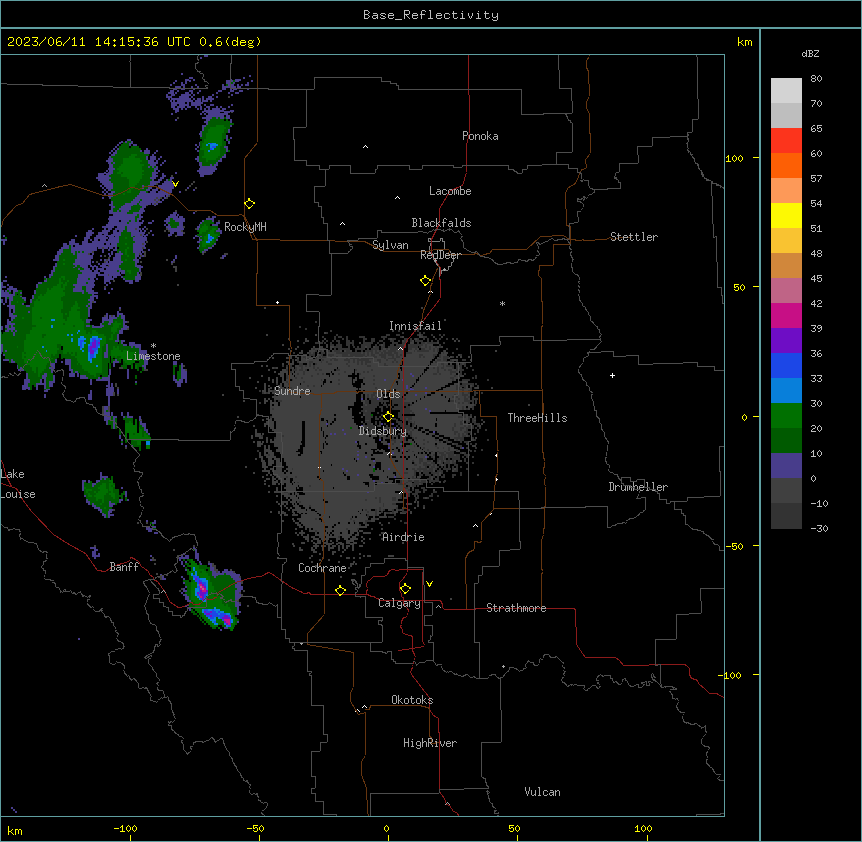The height and width of the screenshot is (842, 862).
Task: Pick the red 65-60 dBZ legend swatch
Action: 786,140
